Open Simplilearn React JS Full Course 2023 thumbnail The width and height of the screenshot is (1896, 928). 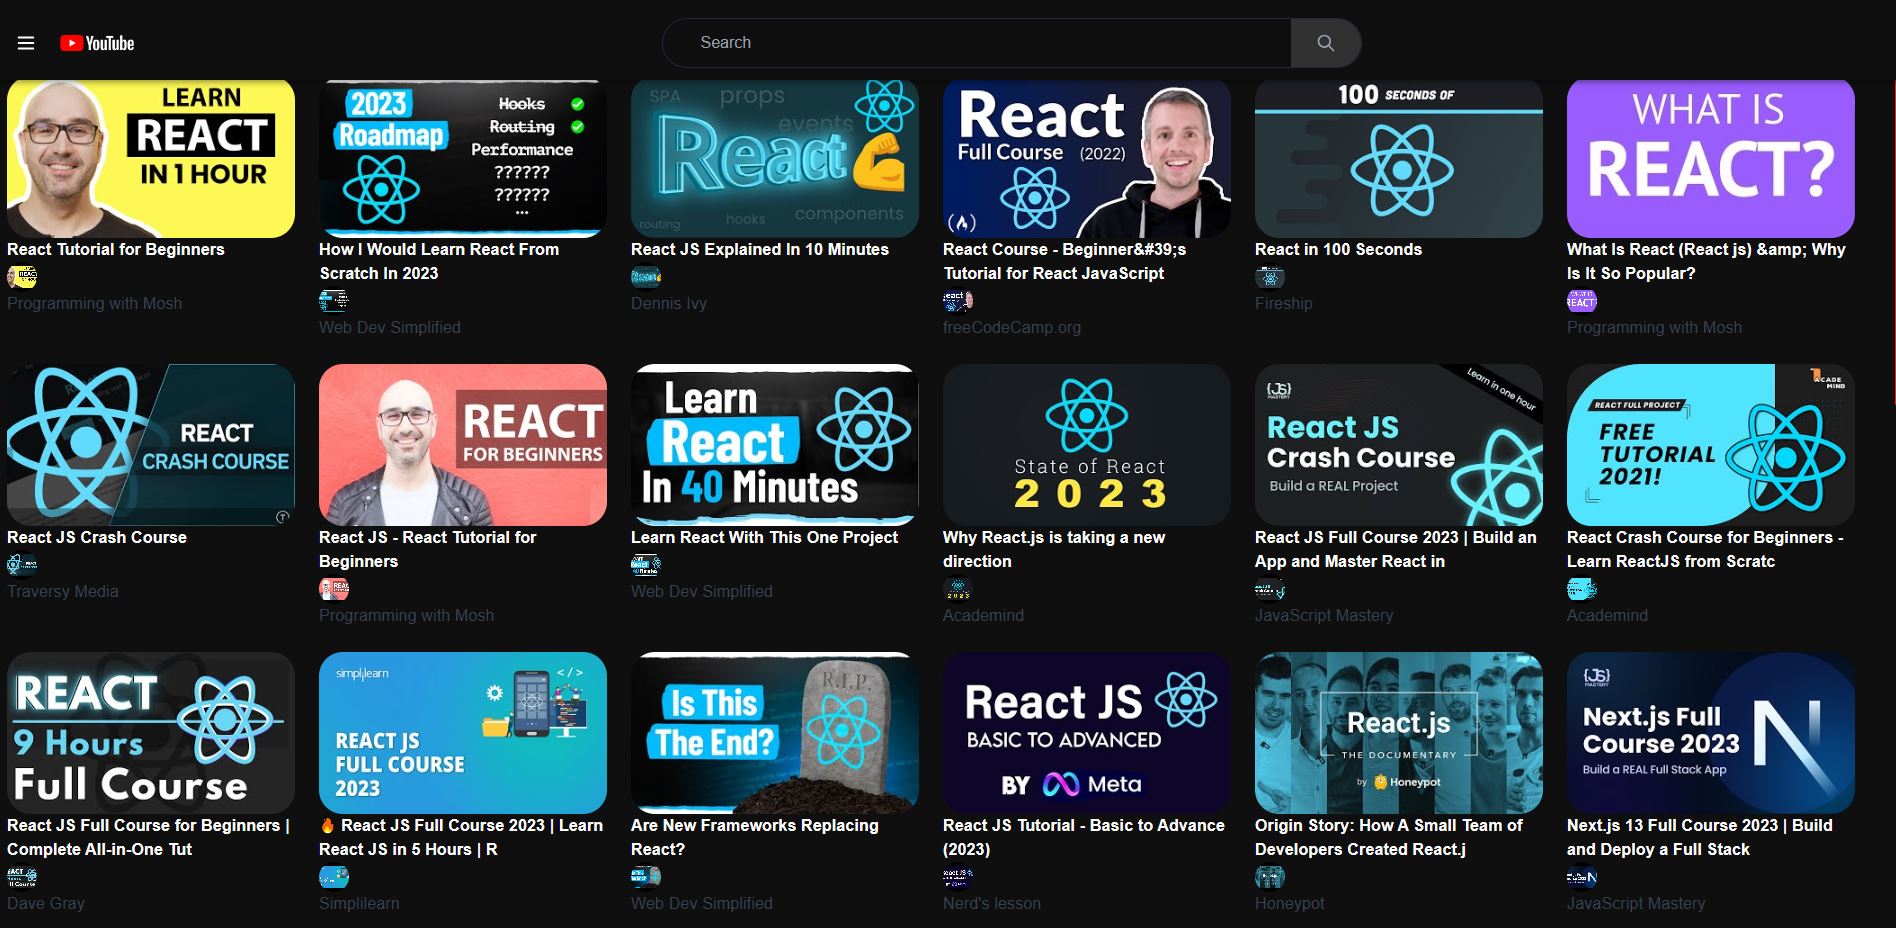point(463,733)
